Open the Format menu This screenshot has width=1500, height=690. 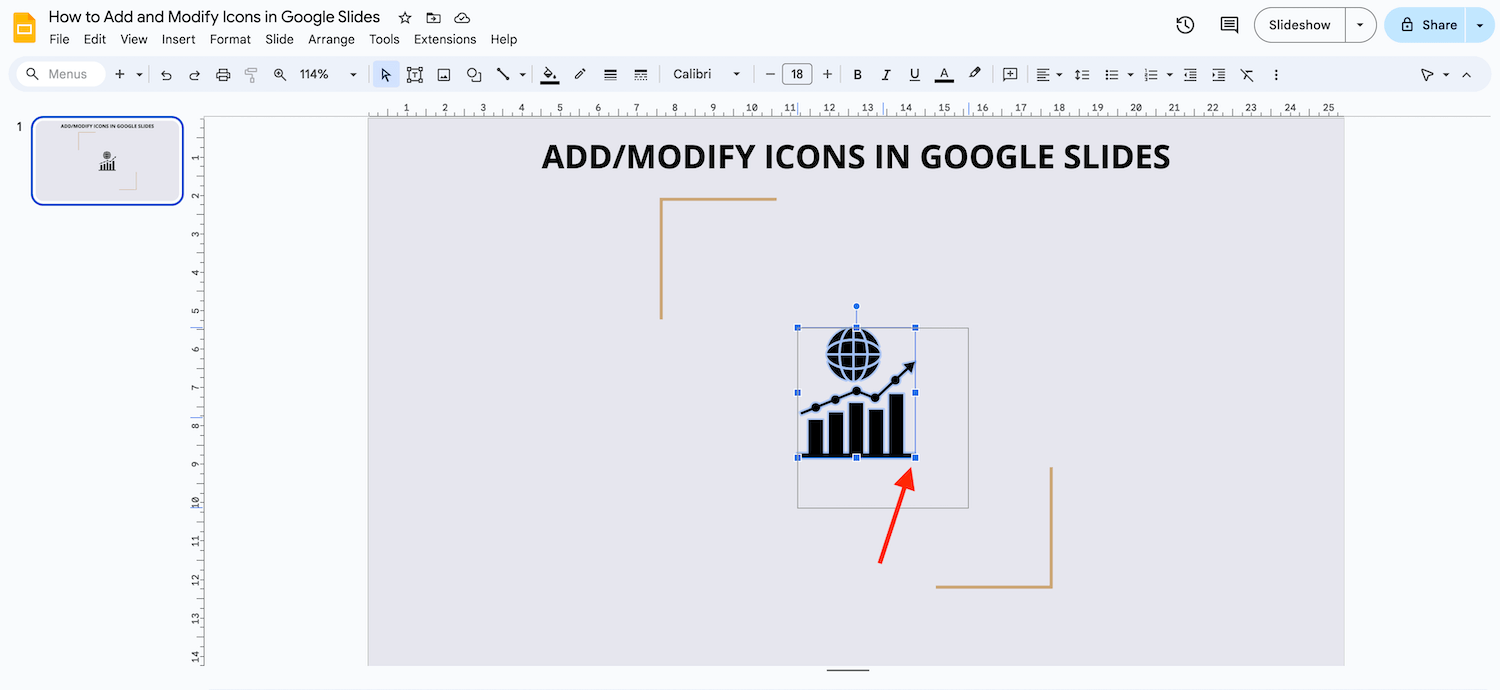[x=230, y=39]
